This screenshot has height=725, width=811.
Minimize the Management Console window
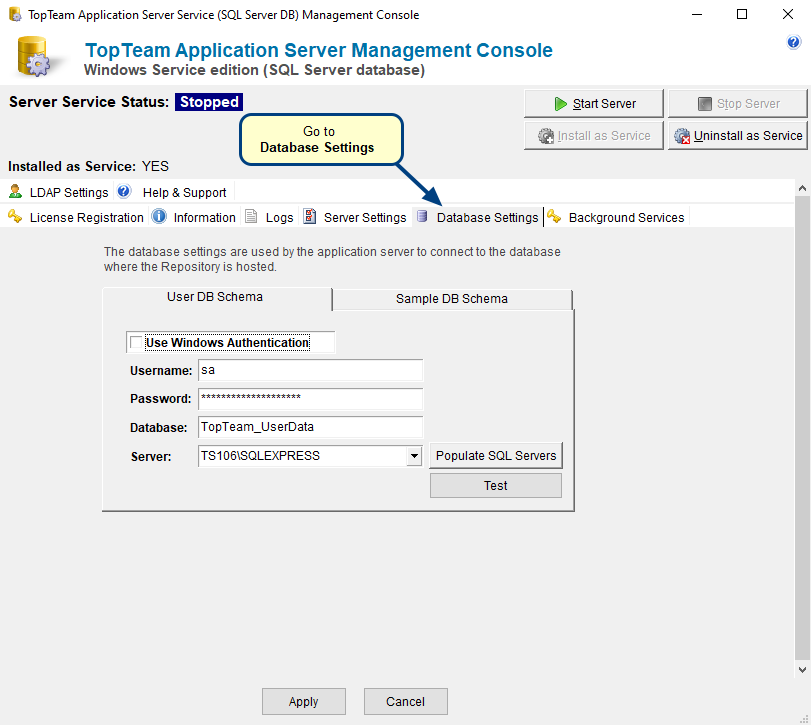(697, 14)
